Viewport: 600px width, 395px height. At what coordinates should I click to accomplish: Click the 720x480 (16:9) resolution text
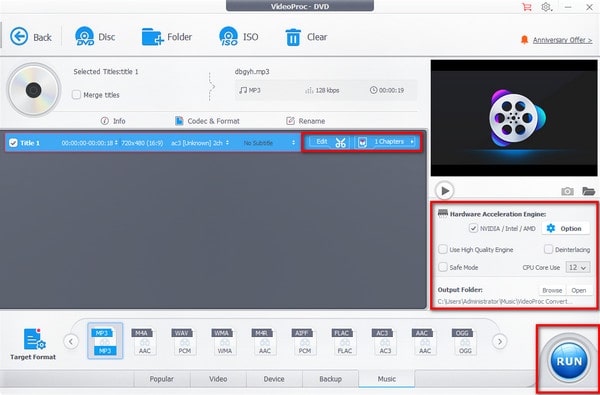[x=142, y=143]
